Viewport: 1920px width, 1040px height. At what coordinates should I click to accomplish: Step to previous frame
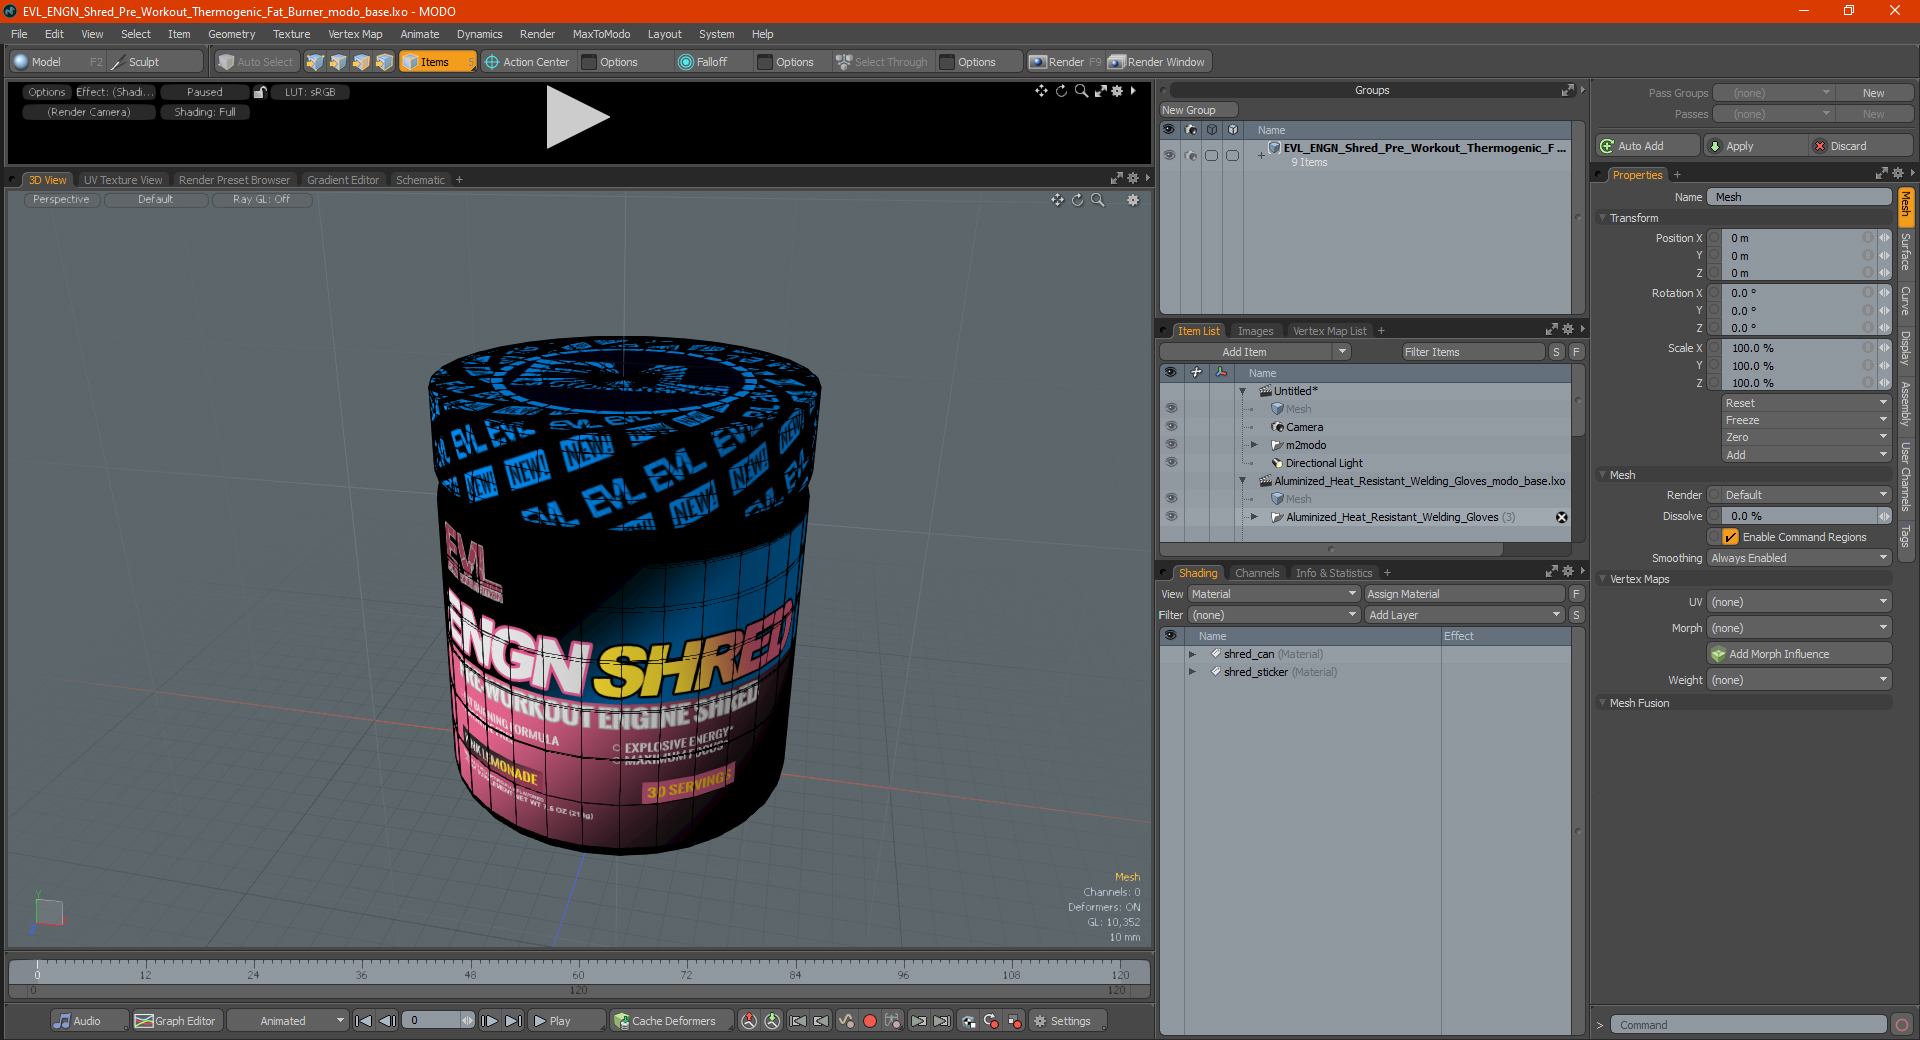tap(388, 1021)
